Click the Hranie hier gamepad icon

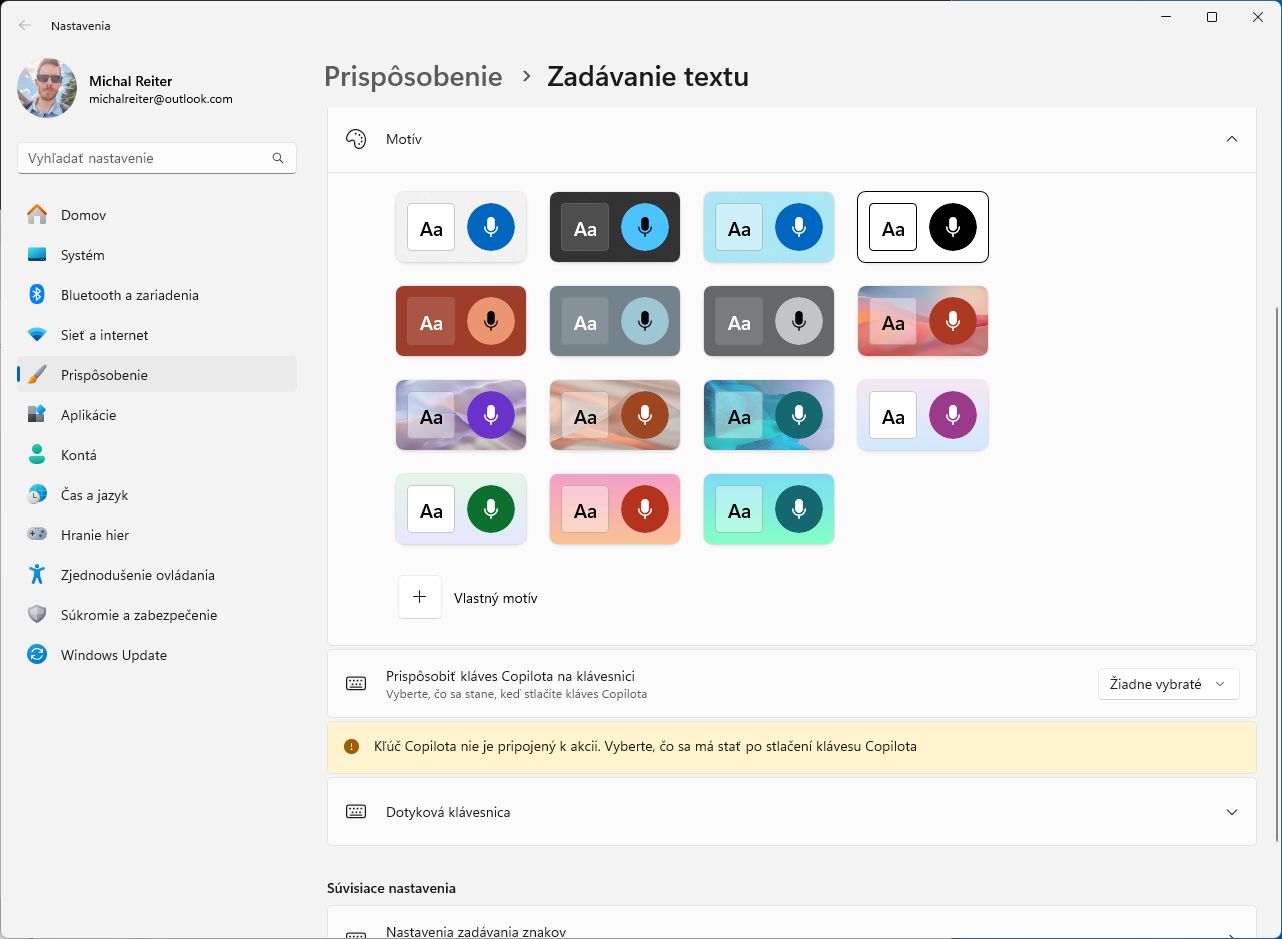pos(37,535)
